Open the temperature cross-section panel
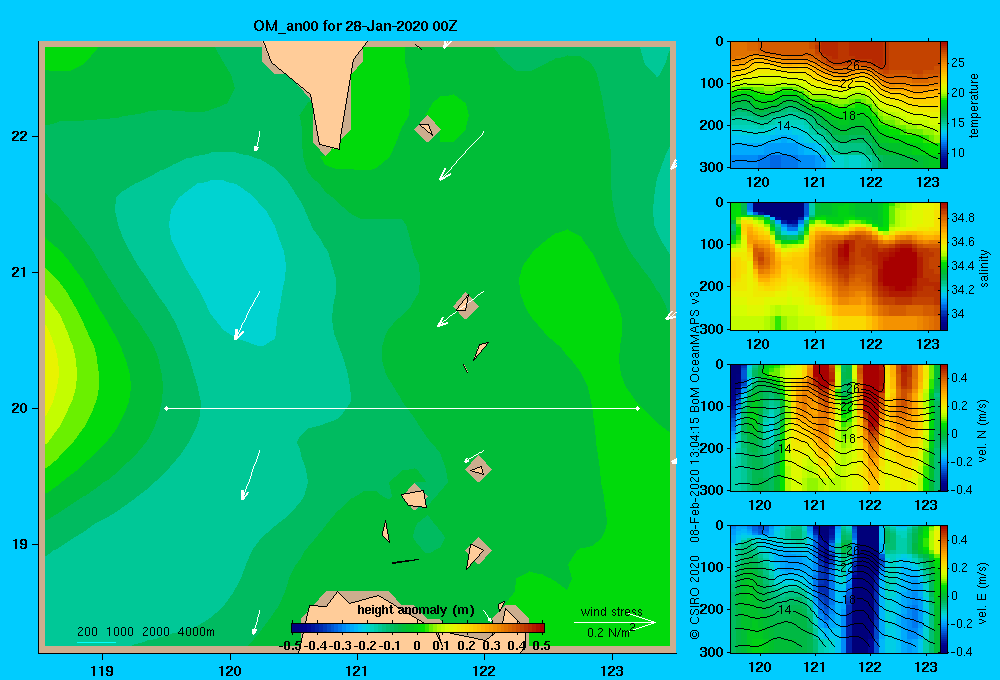Image resolution: width=1000 pixels, height=680 pixels. pyautogui.click(x=834, y=105)
